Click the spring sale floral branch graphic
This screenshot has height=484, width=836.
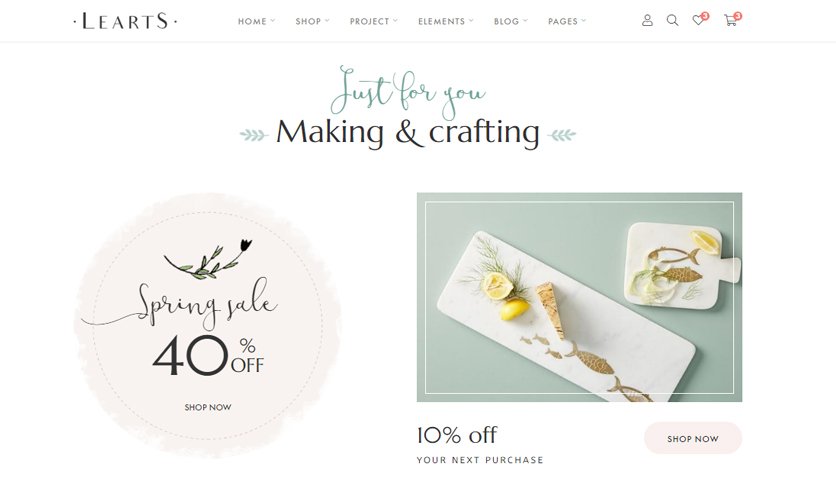[x=207, y=259]
